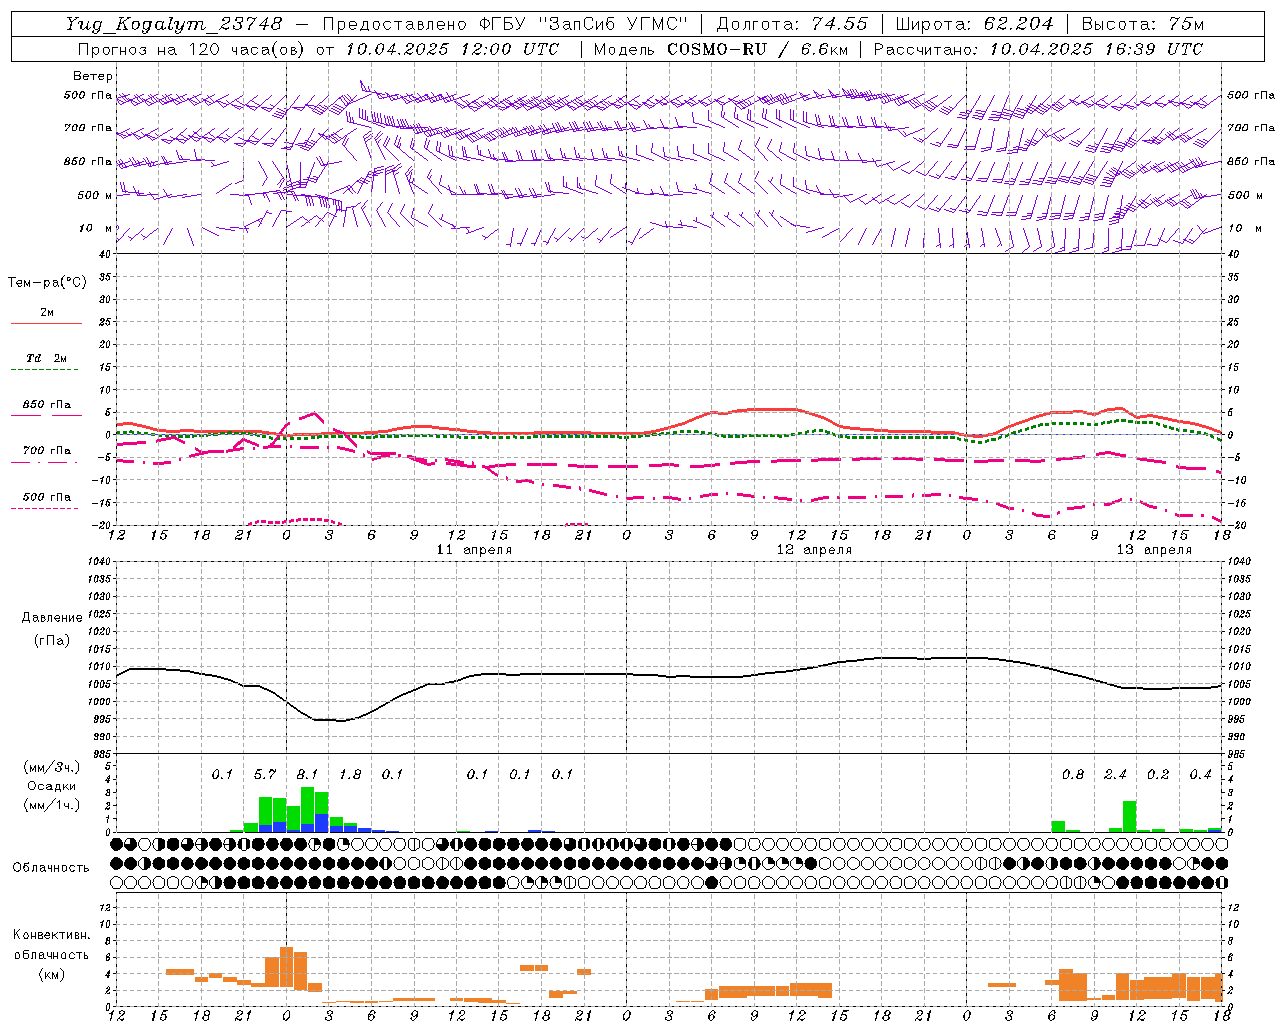Select the Прогноз на 120 часа(ов) text
The width and height of the screenshot is (1280, 1024).
(x=191, y=49)
